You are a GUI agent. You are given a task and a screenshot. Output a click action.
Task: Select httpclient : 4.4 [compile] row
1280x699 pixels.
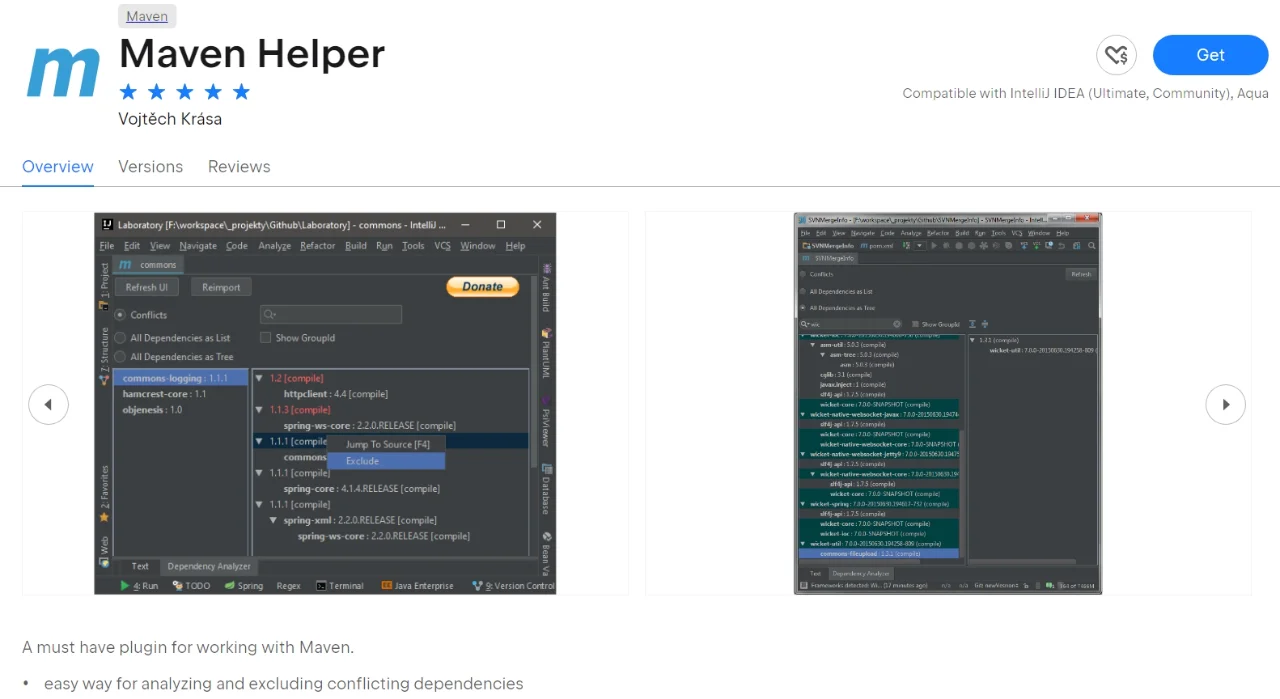pyautogui.click(x=335, y=394)
